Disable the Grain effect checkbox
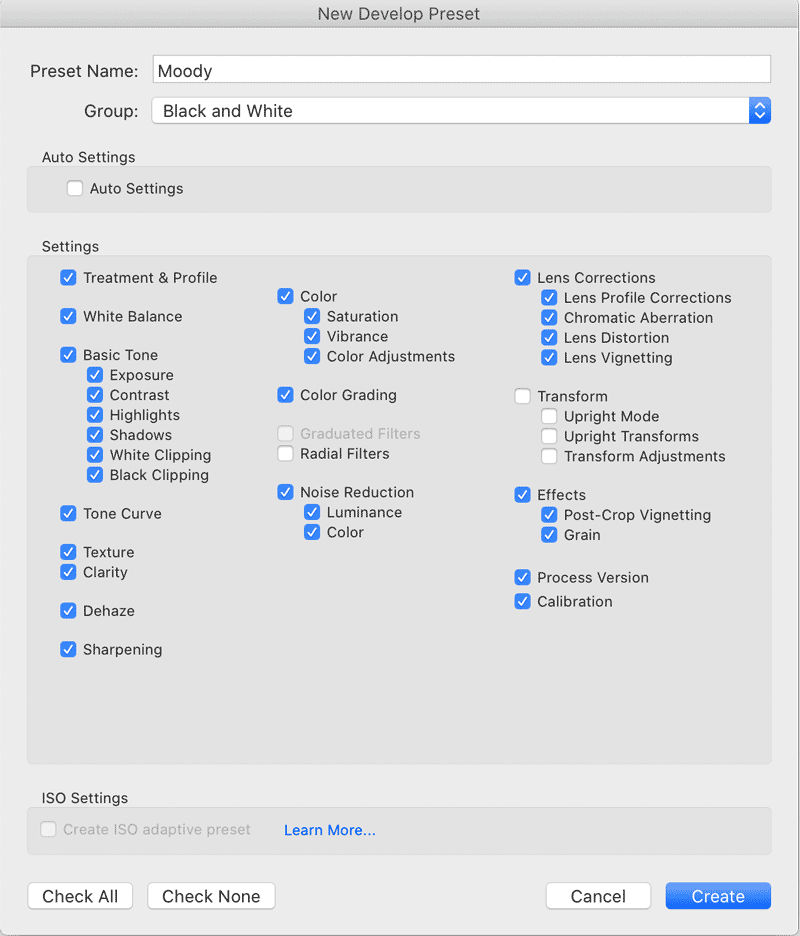The height and width of the screenshot is (936, 800). click(549, 535)
